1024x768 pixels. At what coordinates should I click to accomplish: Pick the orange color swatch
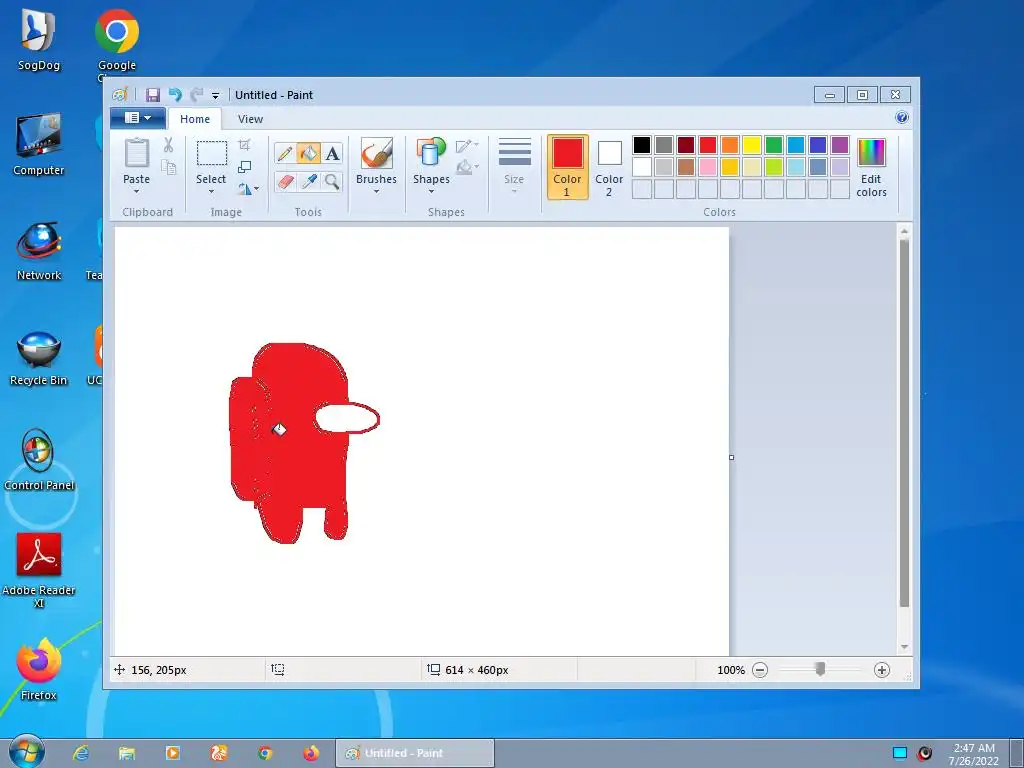tap(729, 144)
